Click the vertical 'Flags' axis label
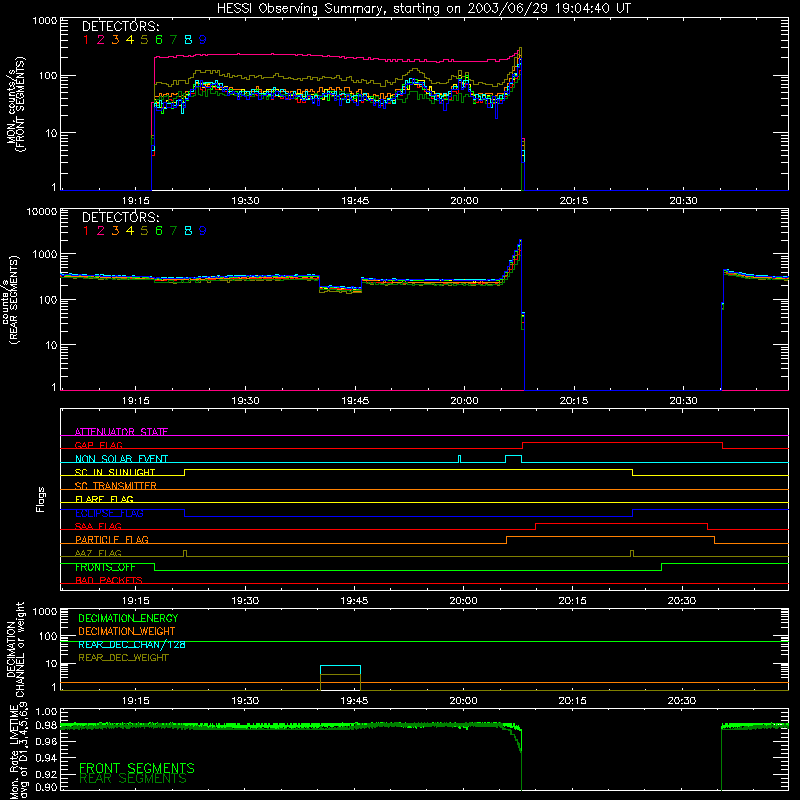Screen dimensions: 800x800 40,499
